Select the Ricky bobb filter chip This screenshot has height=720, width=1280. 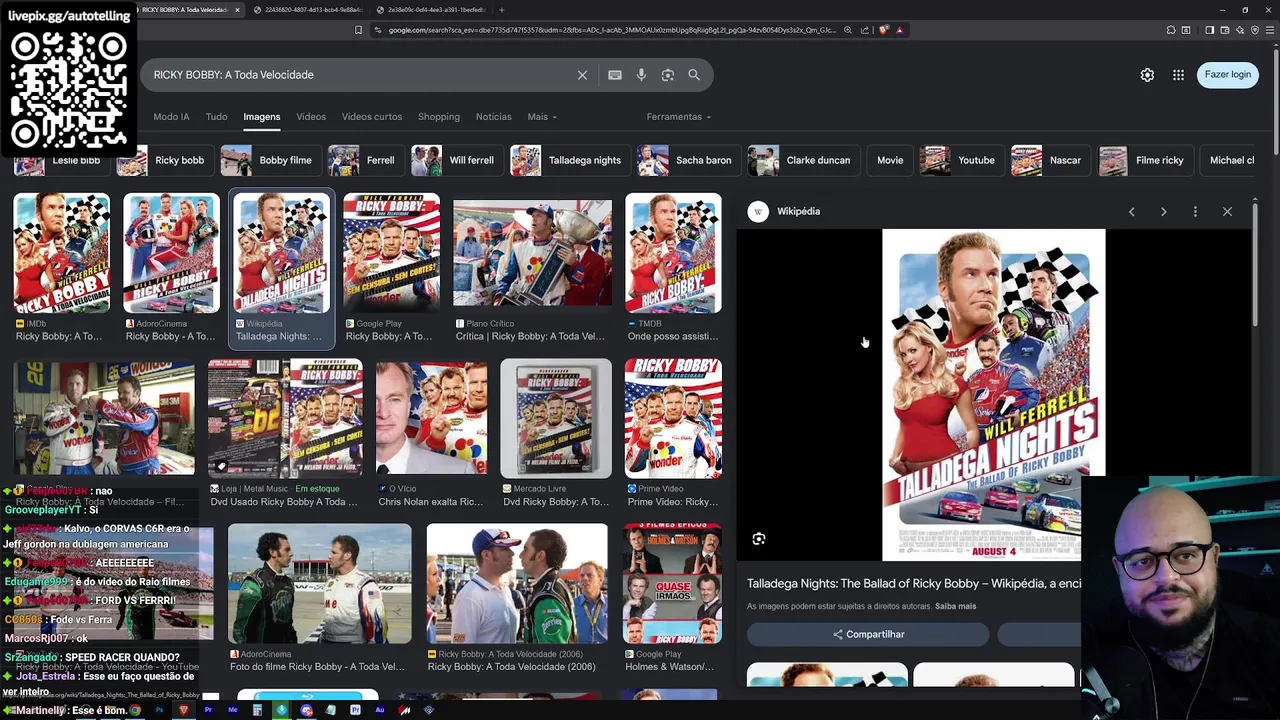tap(165, 160)
